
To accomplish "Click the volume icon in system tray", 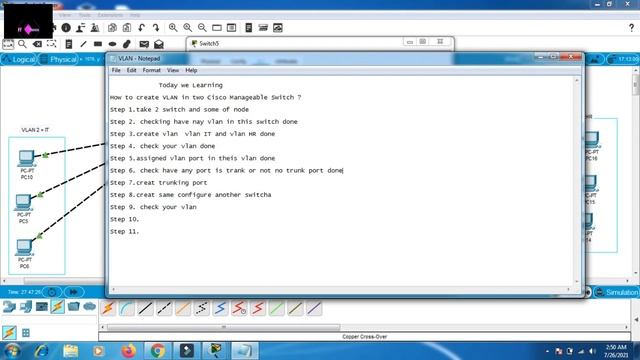I will pyautogui.click(x=591, y=351).
